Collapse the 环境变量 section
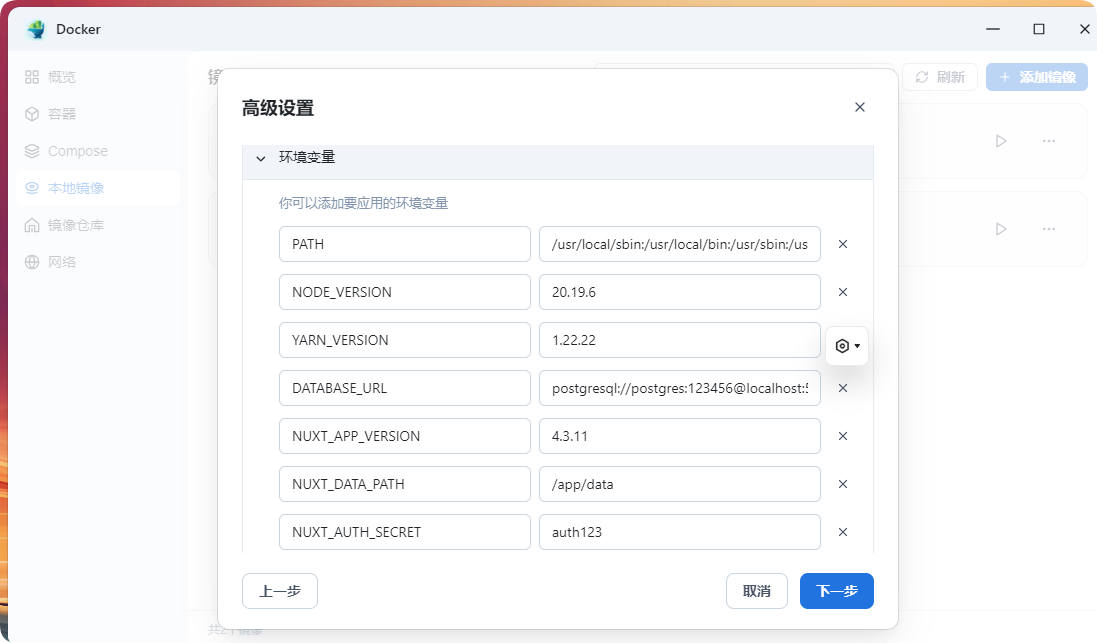 (261, 158)
